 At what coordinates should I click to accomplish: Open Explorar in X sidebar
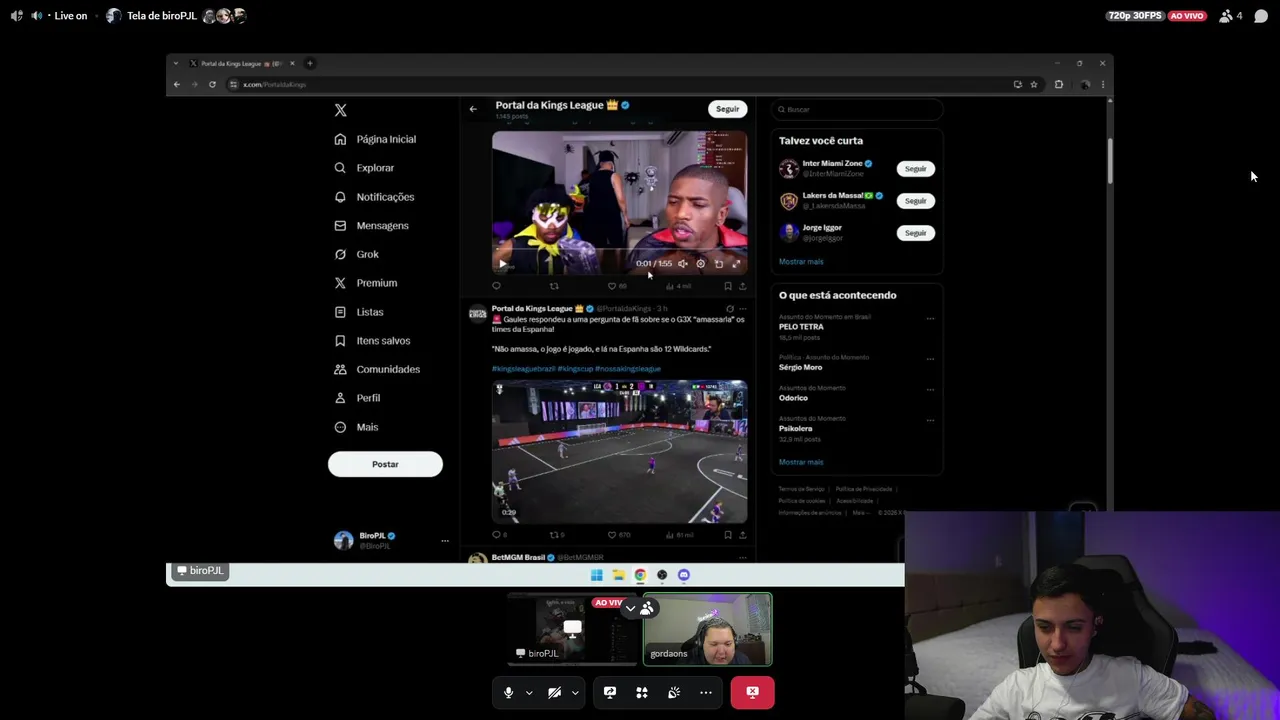click(x=364, y=168)
